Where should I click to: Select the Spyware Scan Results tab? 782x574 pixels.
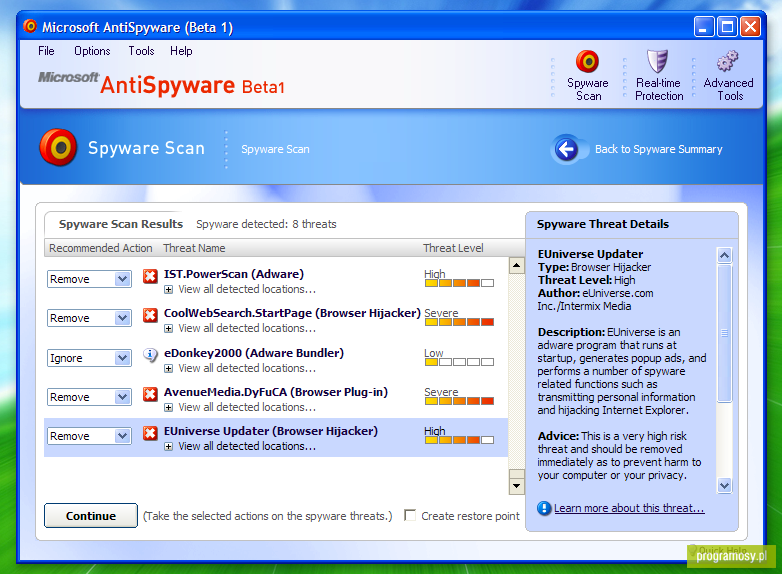pos(121,224)
